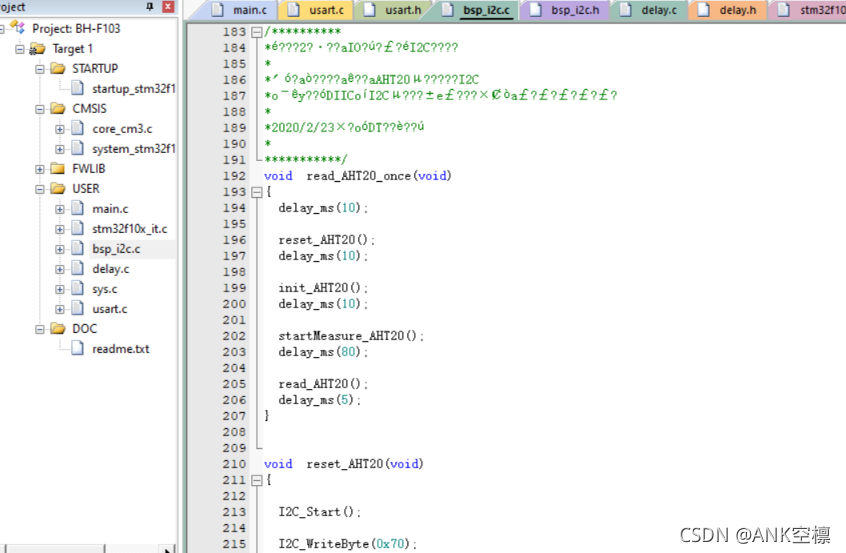Select delay.c in the project tree
The width and height of the screenshot is (846, 553).
pyautogui.click(x=111, y=269)
